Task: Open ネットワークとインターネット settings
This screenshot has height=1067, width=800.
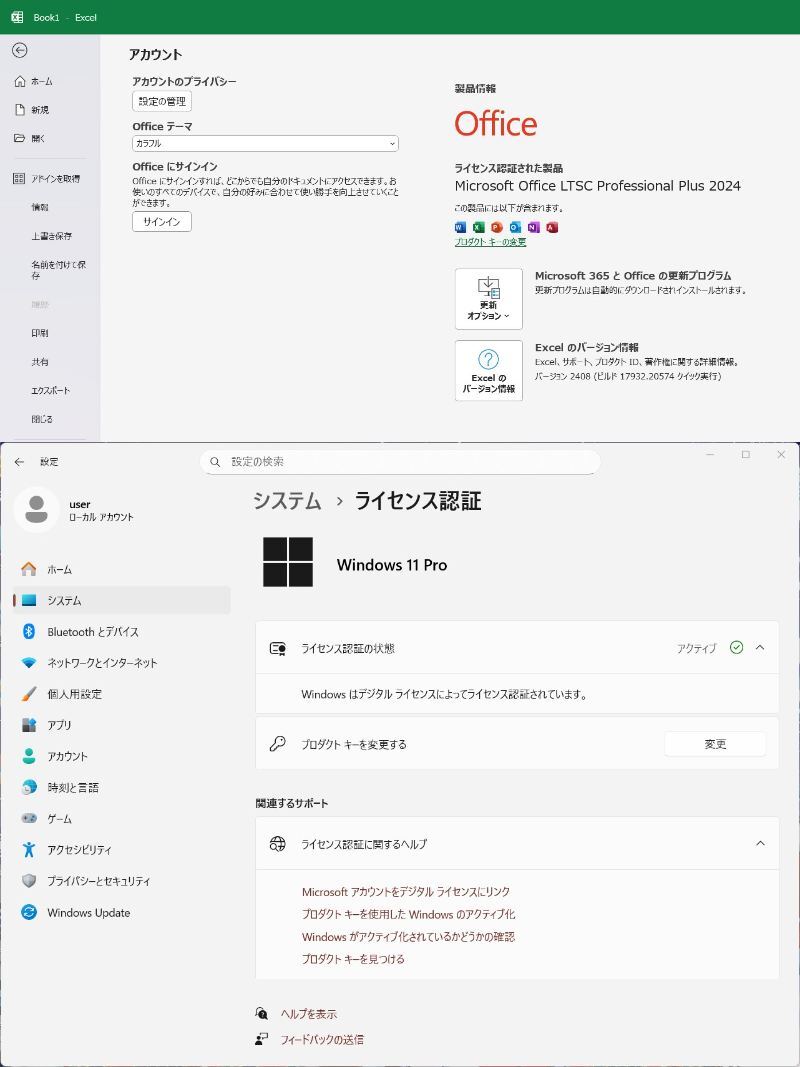Action: click(x=122, y=663)
